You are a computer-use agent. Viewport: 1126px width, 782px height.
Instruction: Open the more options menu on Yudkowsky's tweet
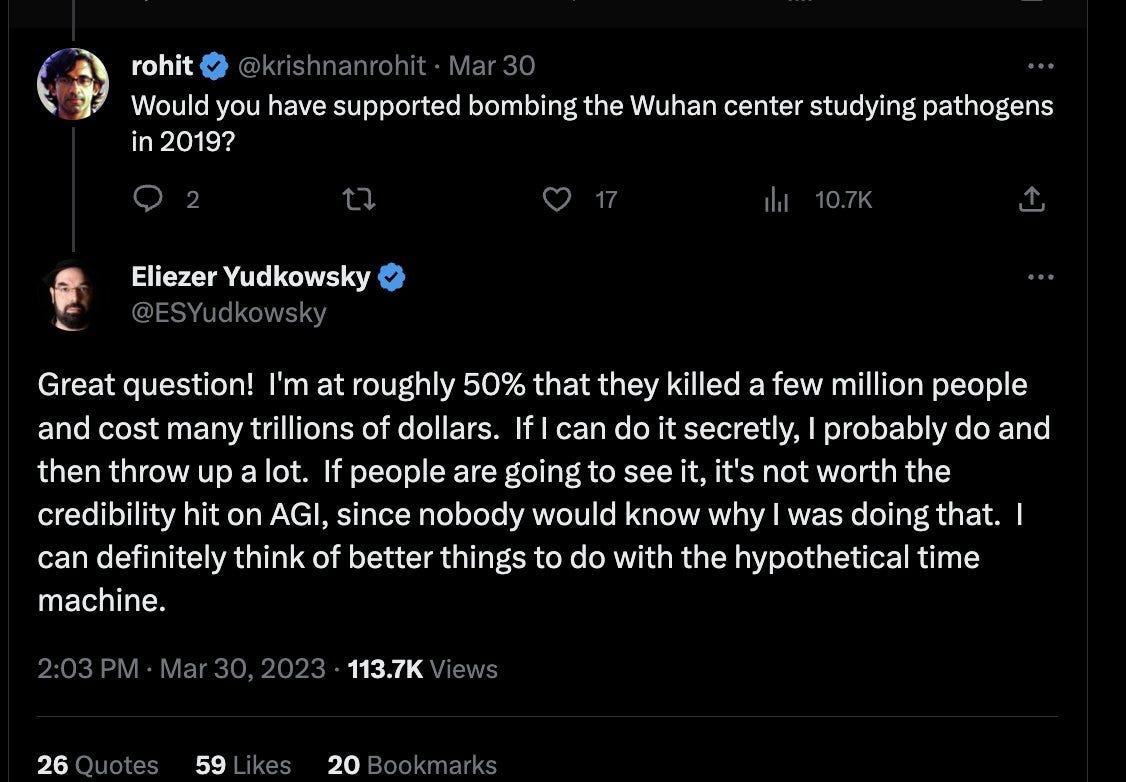pyautogui.click(x=1041, y=277)
